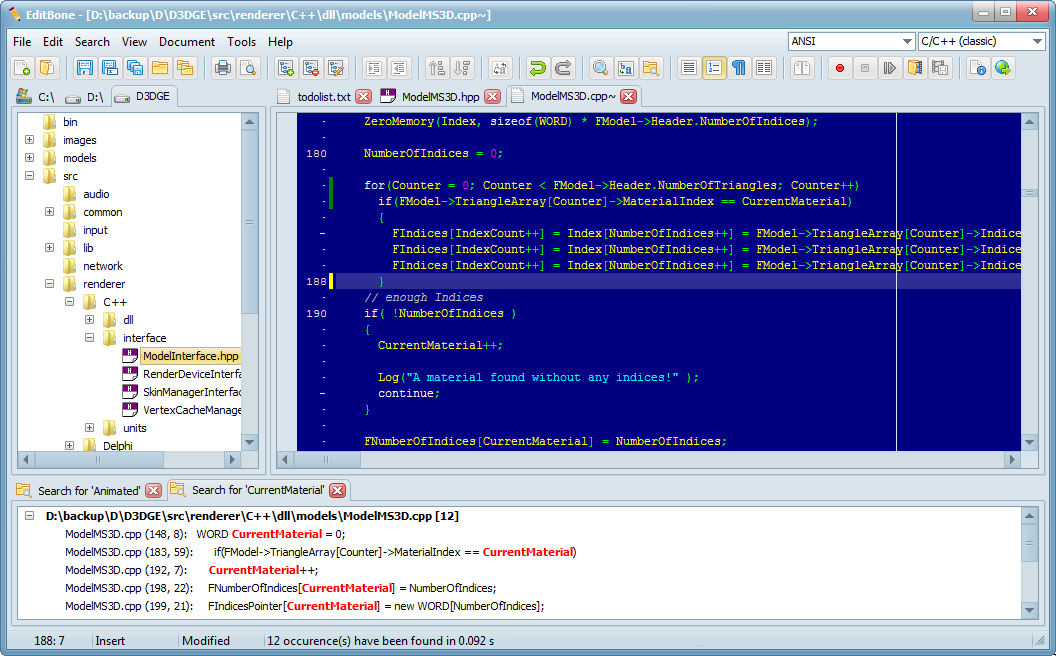
Task: Toggle line numbers display button
Action: (x=714, y=68)
